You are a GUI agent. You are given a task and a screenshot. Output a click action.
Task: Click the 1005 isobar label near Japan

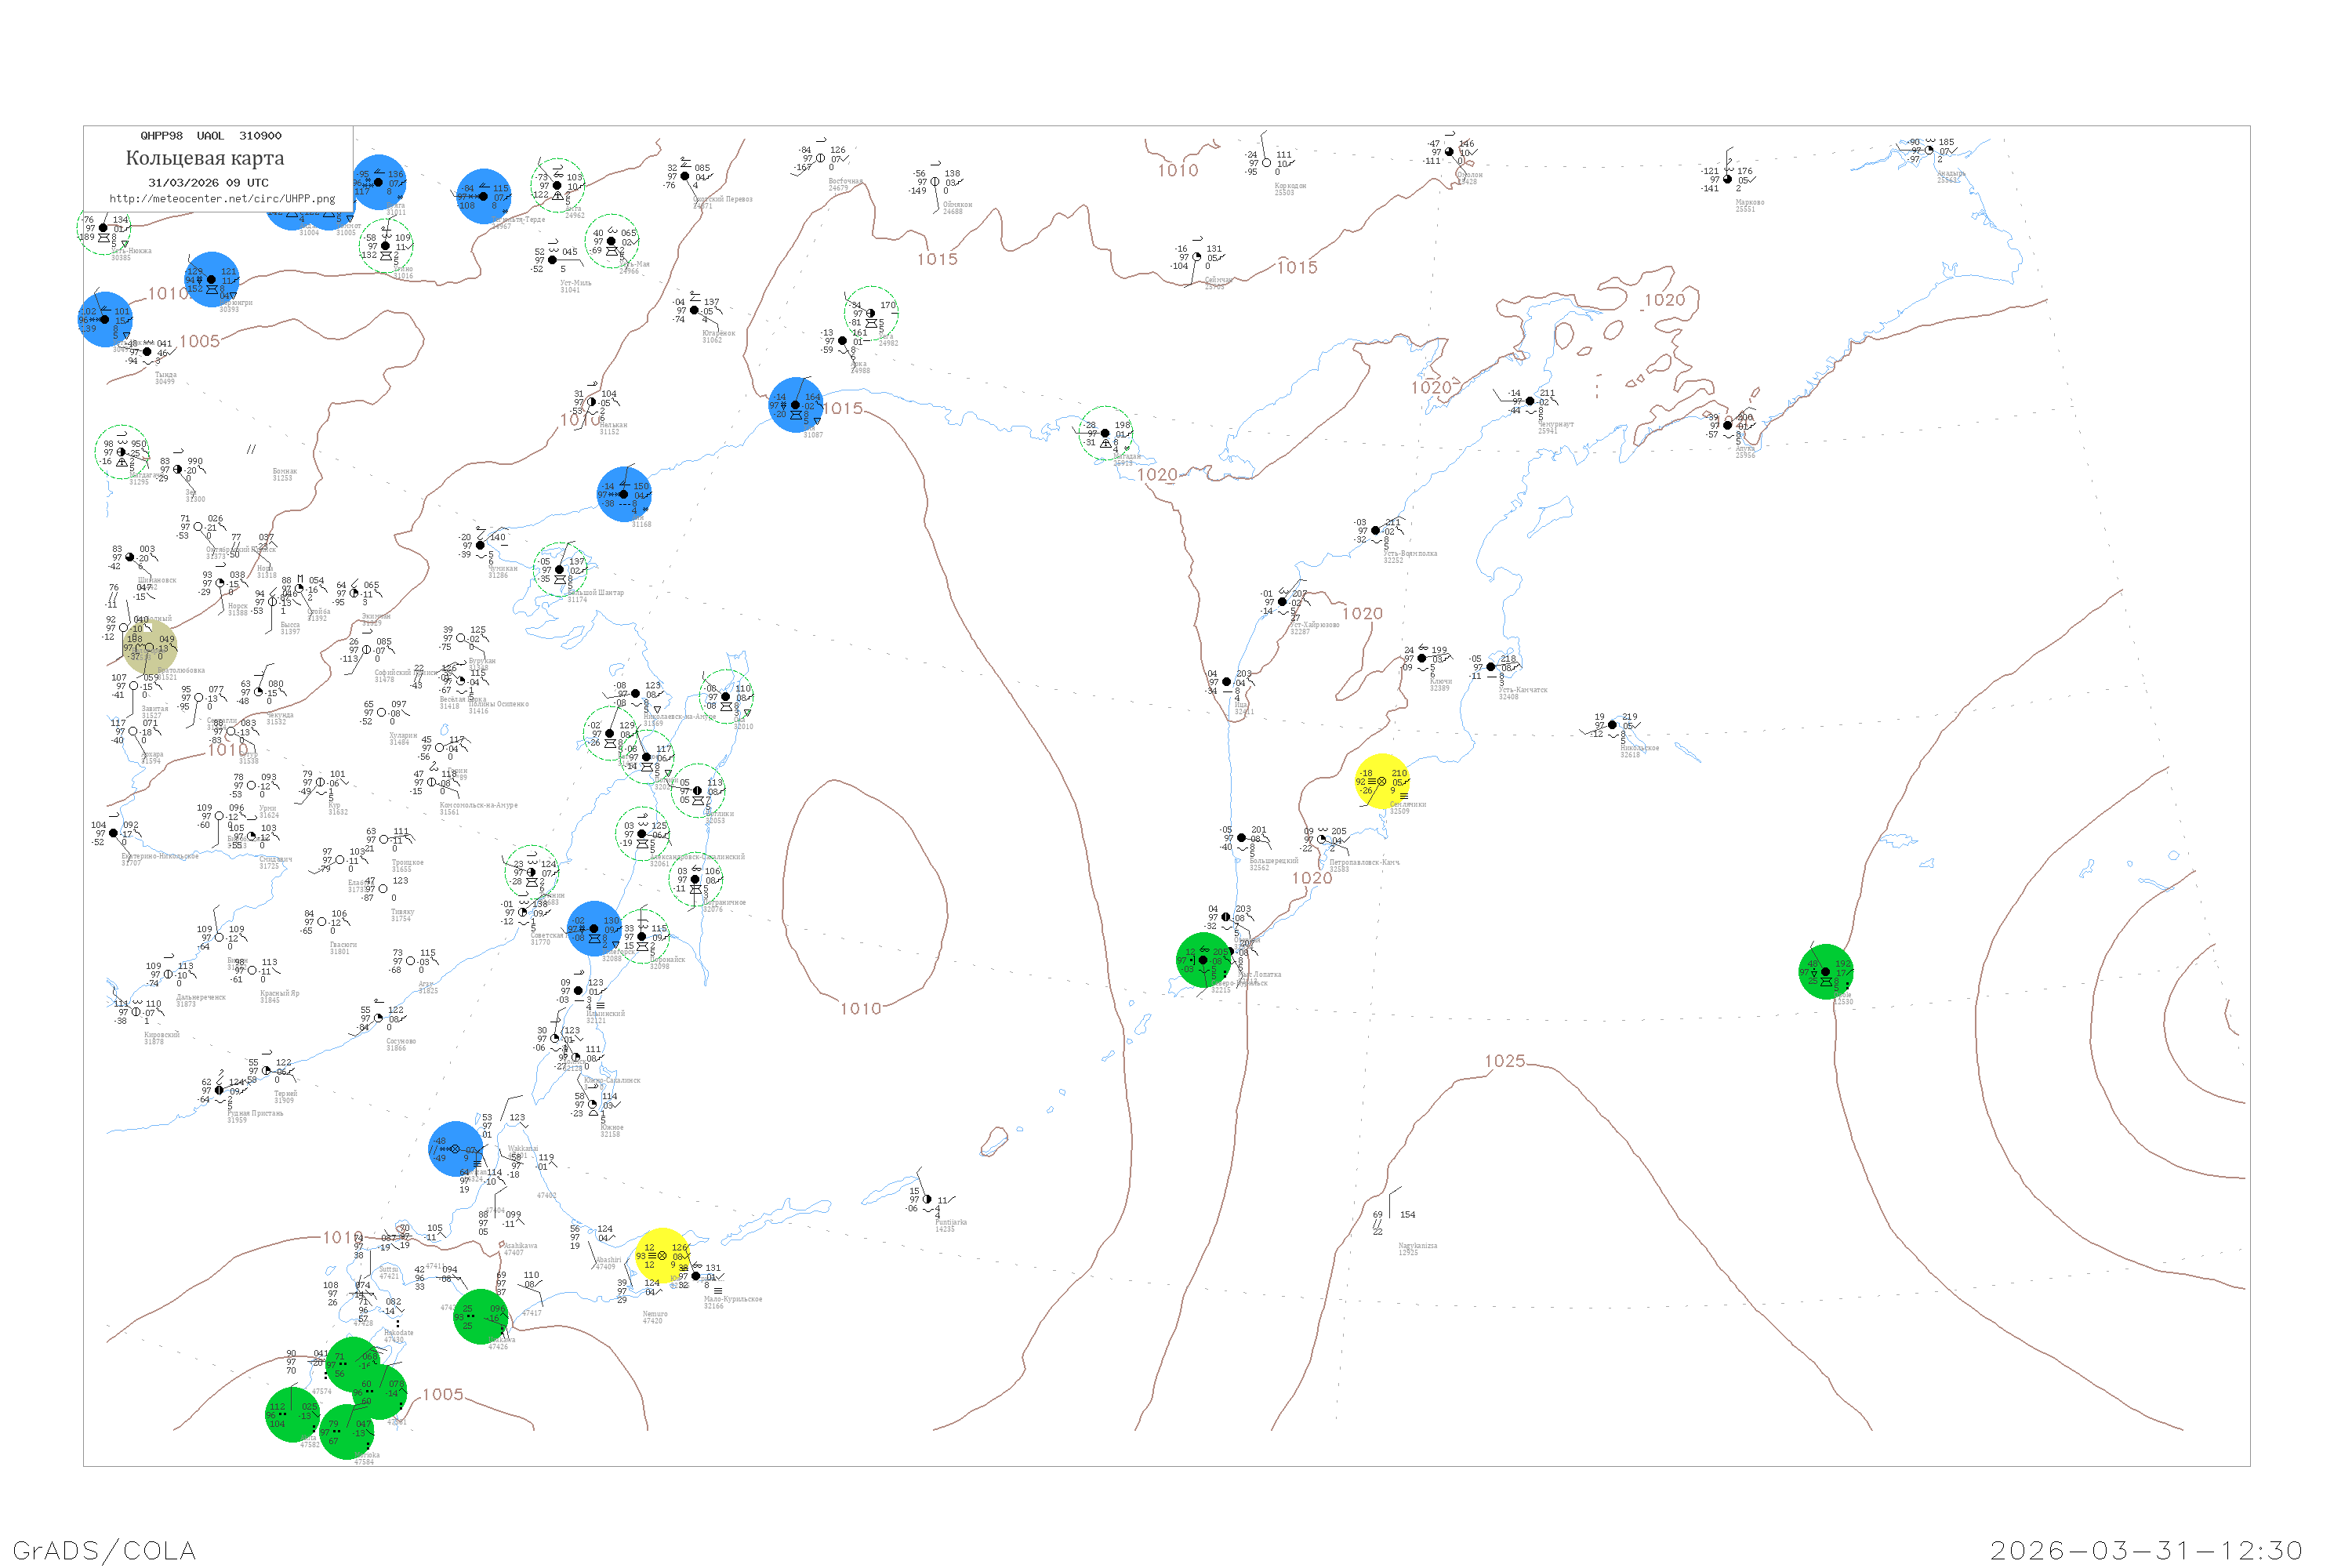coord(442,1394)
